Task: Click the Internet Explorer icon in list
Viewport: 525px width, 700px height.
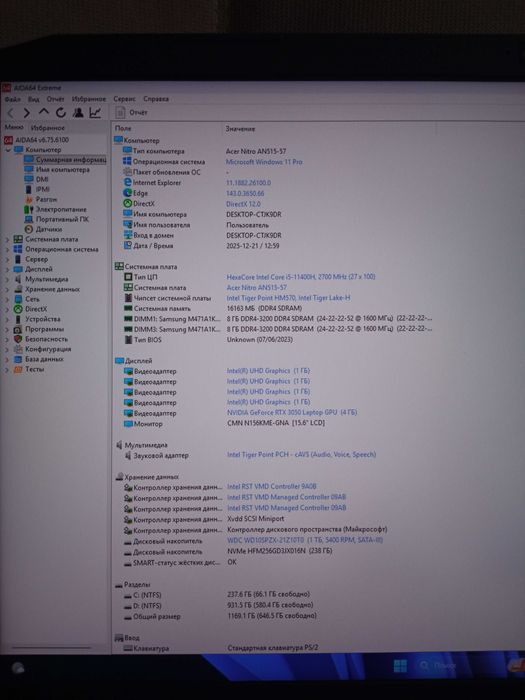Action: point(127,183)
